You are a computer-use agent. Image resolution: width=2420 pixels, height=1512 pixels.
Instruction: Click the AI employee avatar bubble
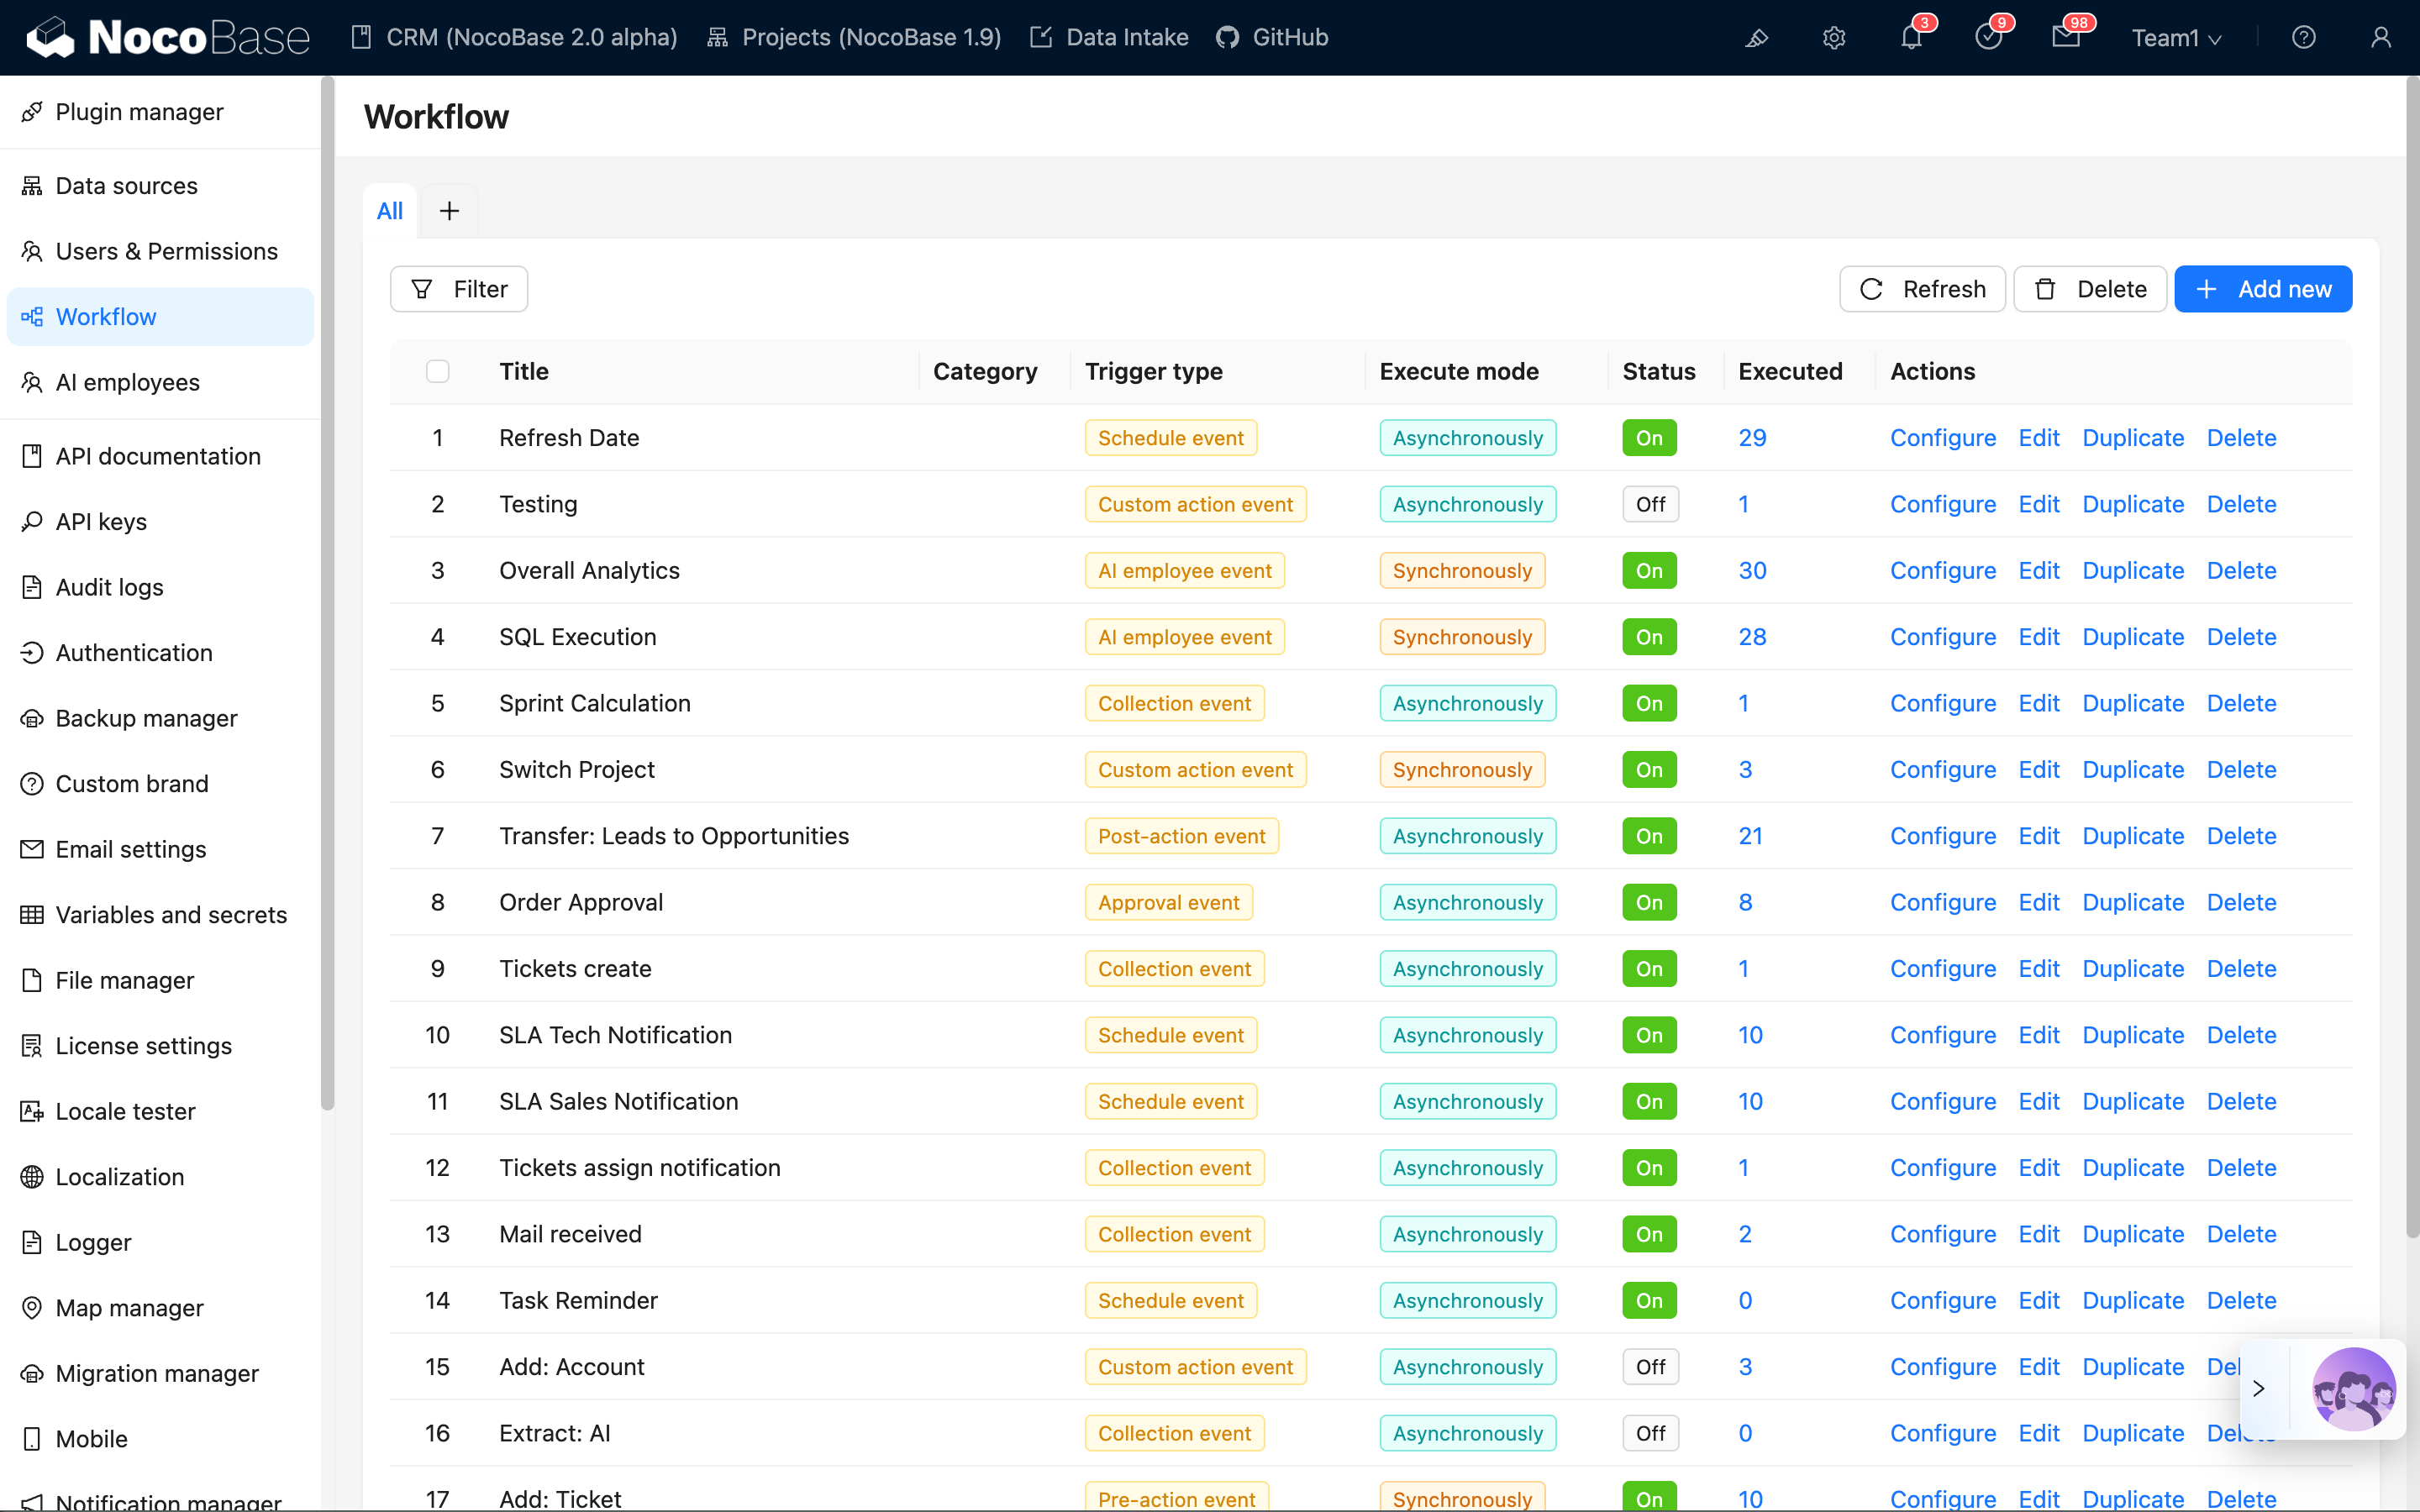coord(2355,1388)
